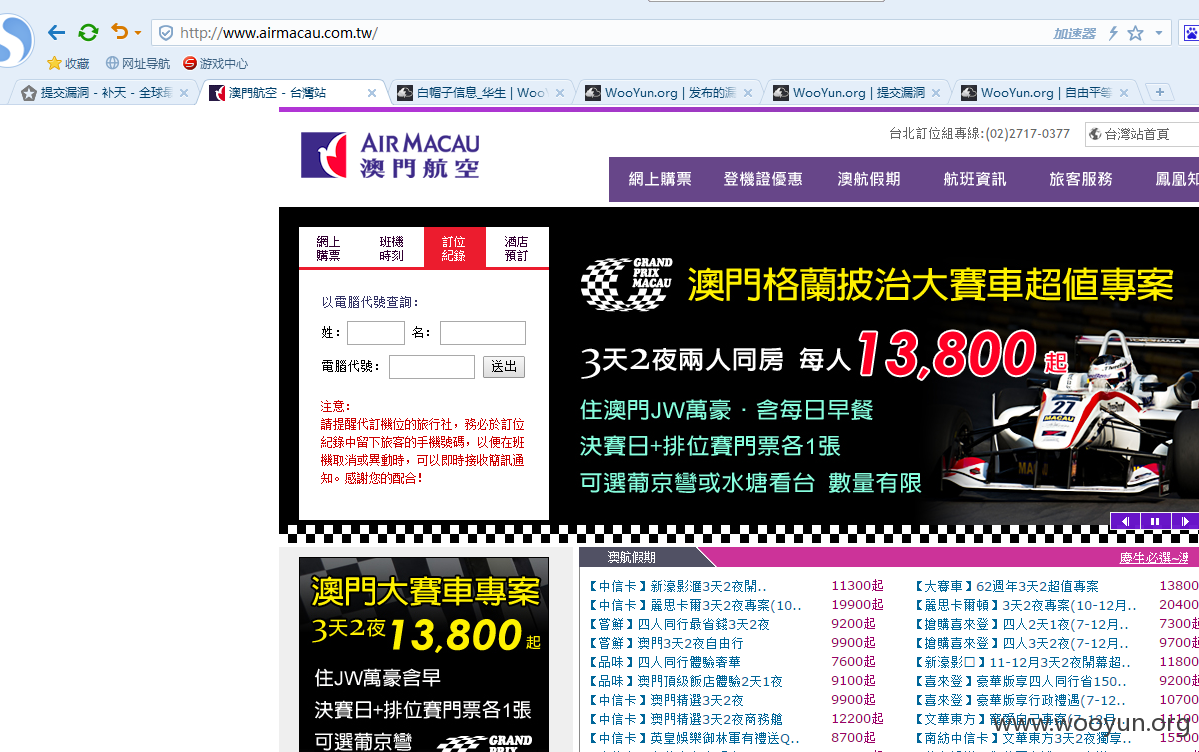Image resolution: width=1199 pixels, height=752 pixels.
Task: Open 澳航假期 navigation item
Action: tap(869, 179)
